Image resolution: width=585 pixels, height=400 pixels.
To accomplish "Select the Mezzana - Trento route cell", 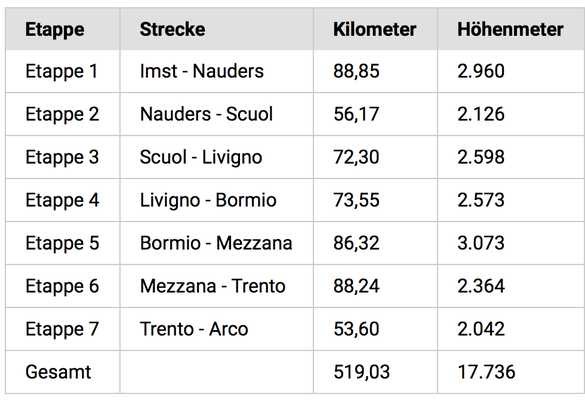I will pyautogui.click(x=216, y=286).
